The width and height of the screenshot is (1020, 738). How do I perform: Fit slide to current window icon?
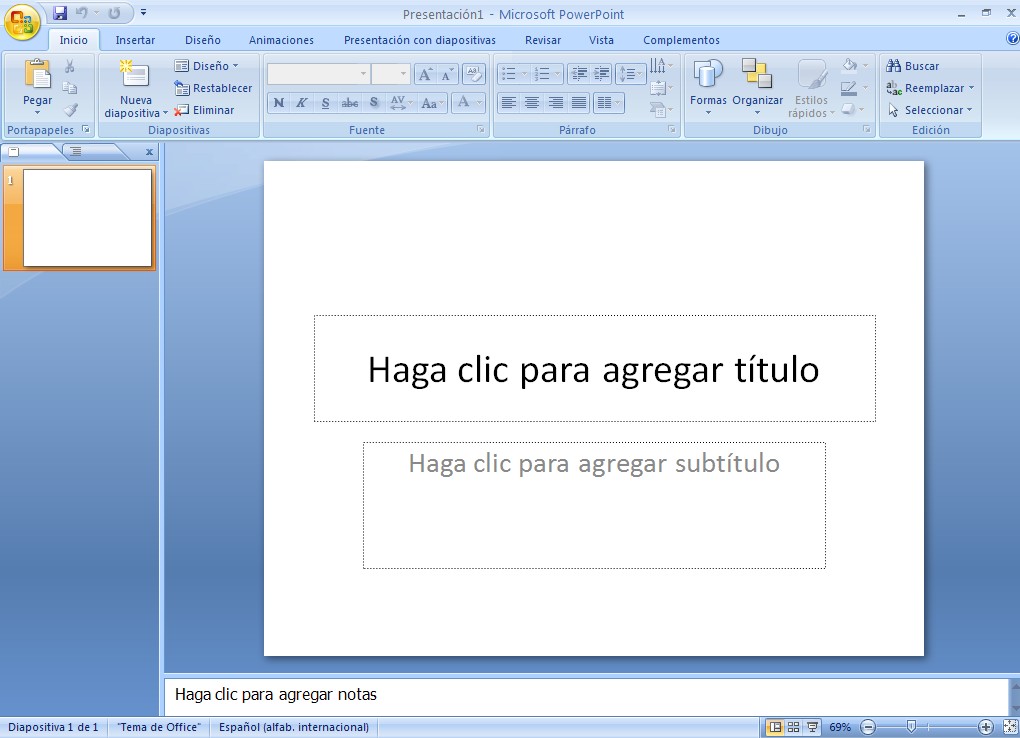tap(1010, 727)
